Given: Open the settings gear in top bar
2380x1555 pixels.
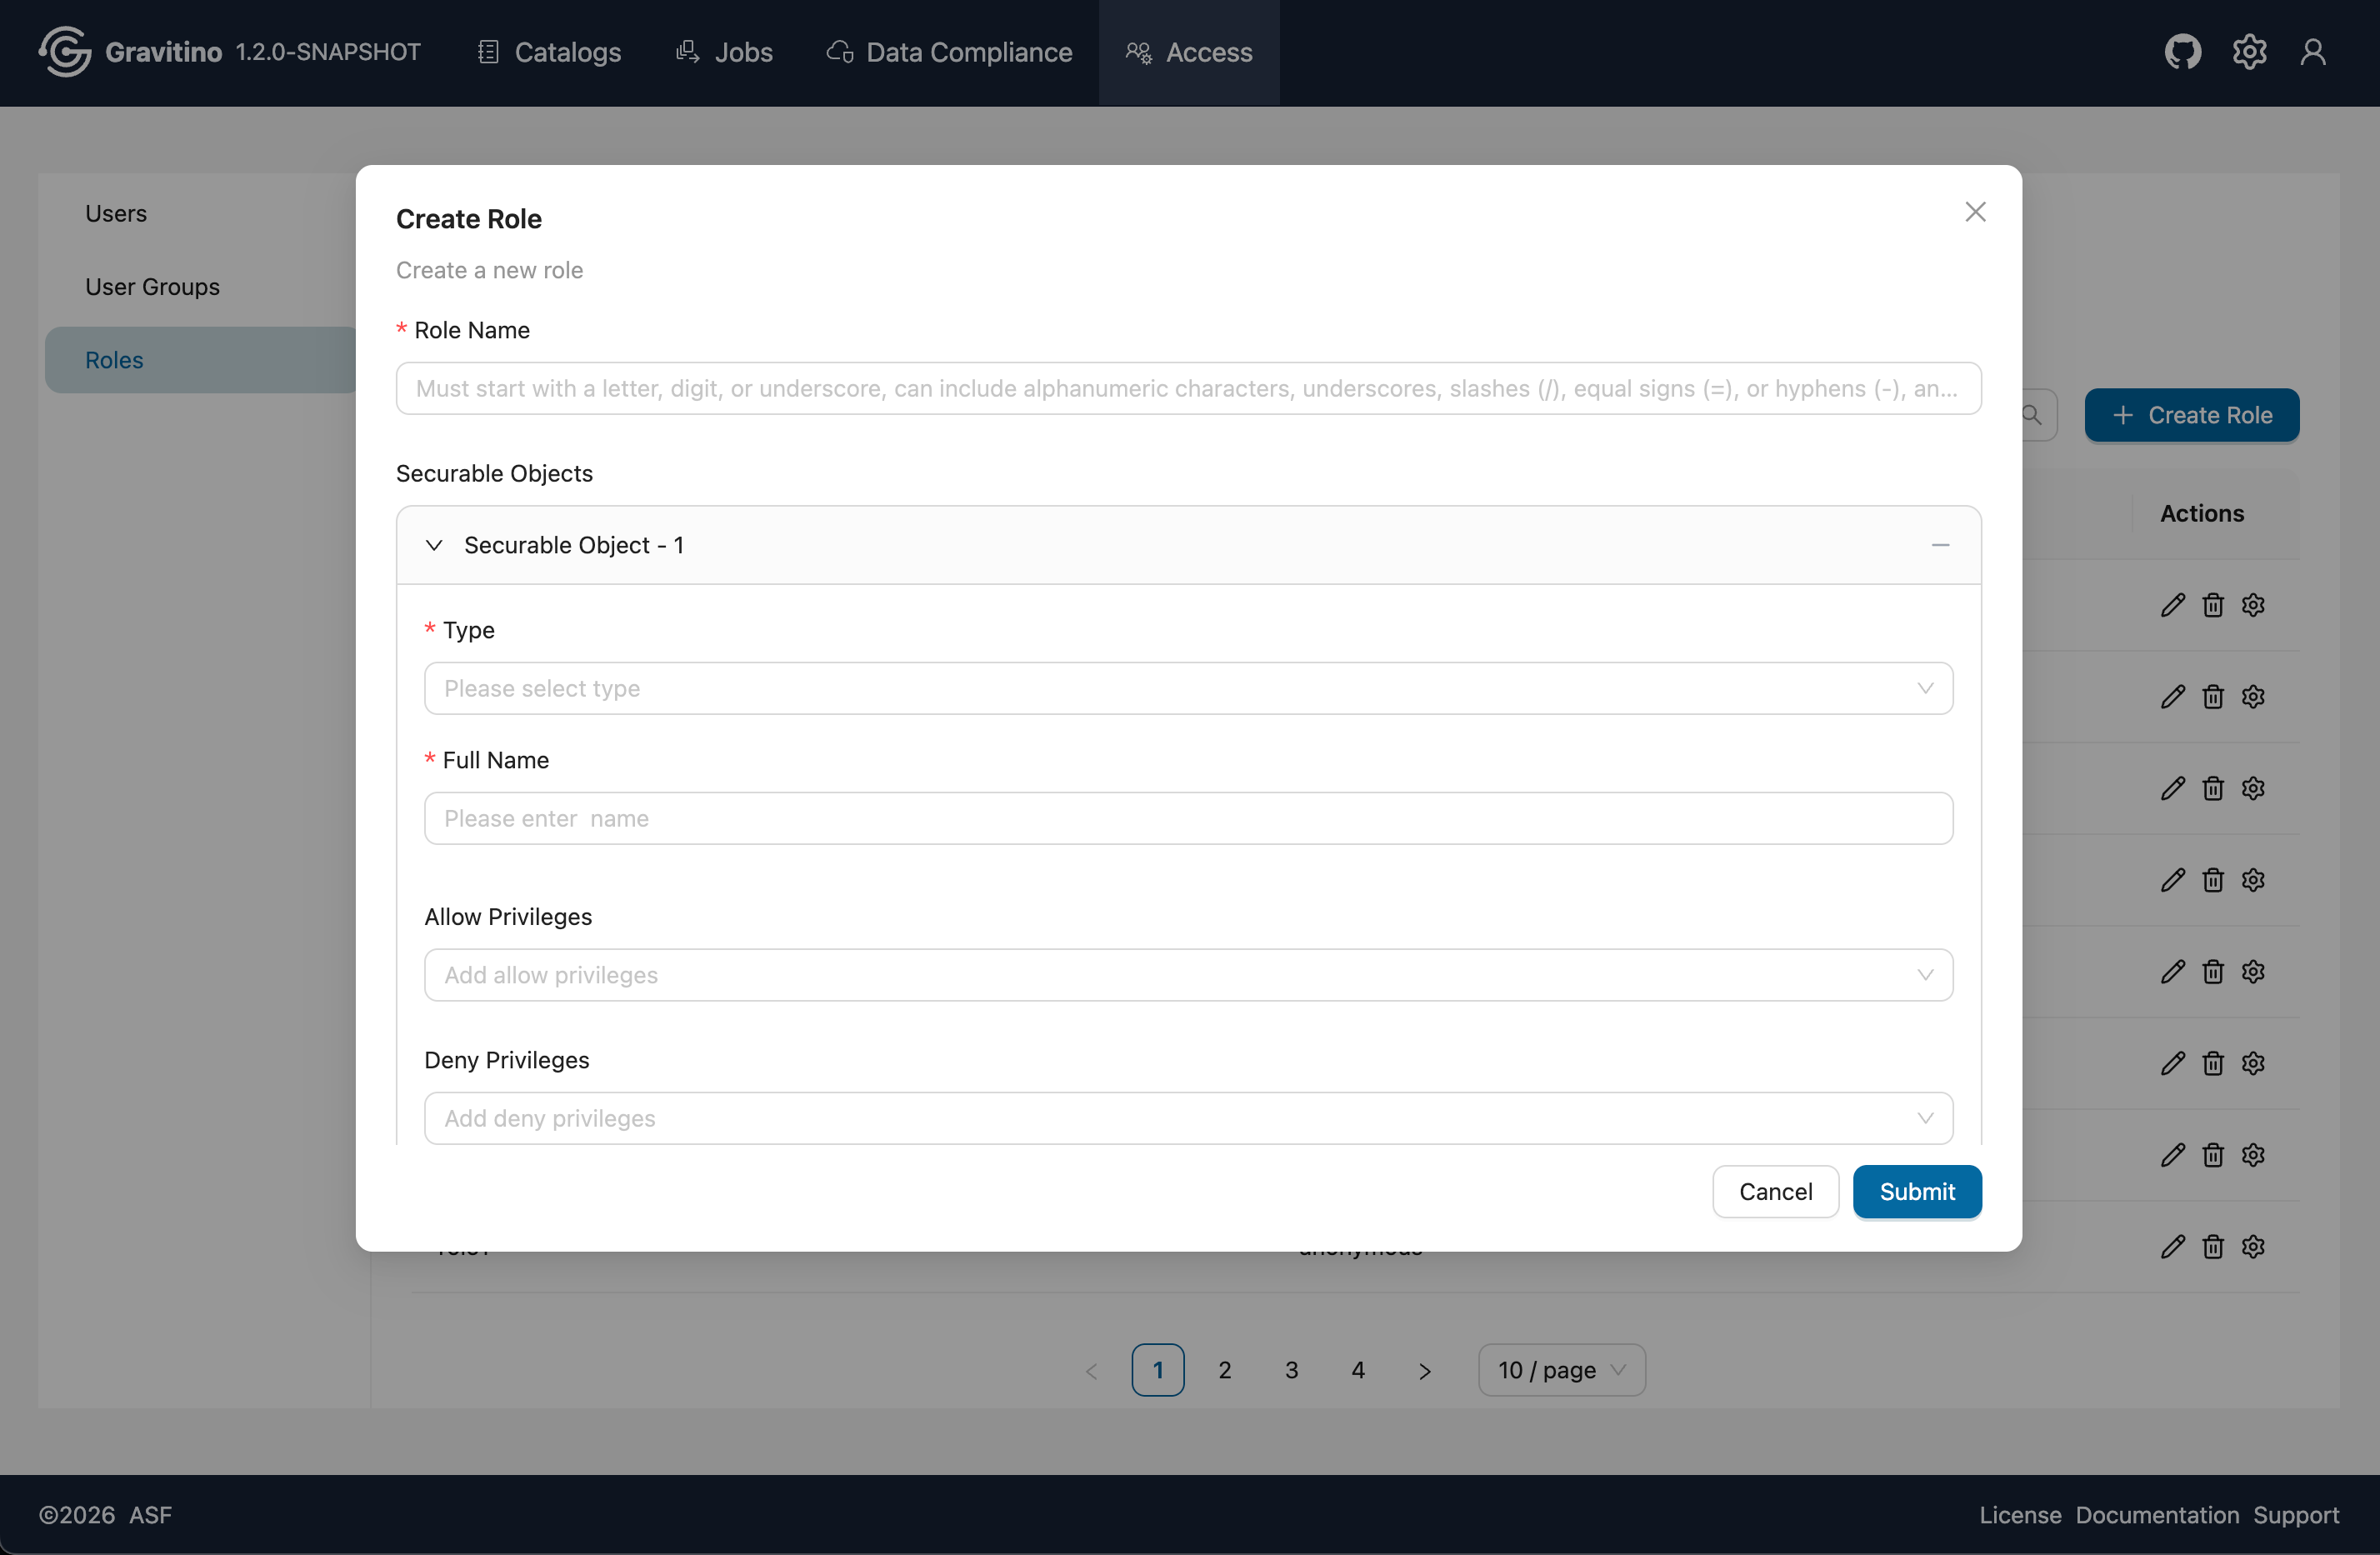Looking at the screenshot, I should click(x=2249, y=52).
